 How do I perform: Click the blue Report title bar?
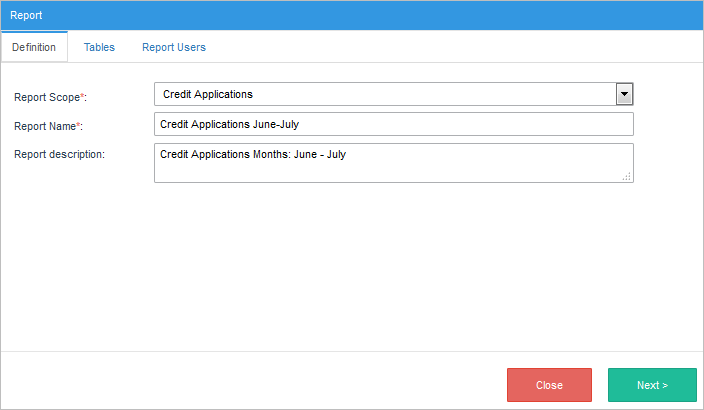tap(352, 15)
